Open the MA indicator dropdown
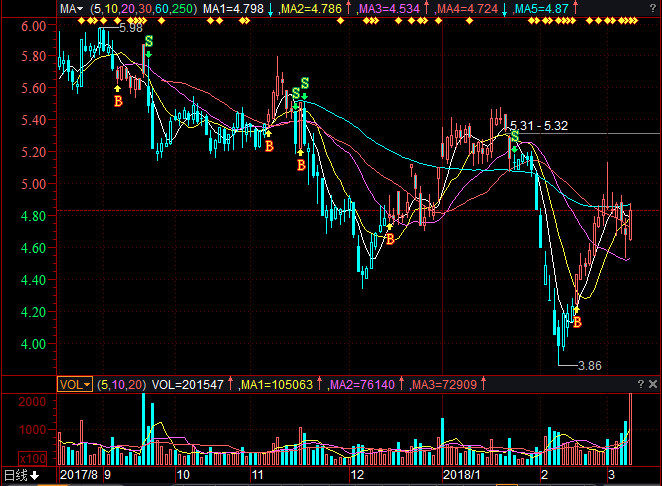Screen dimensions: 662x486 [72, 9]
